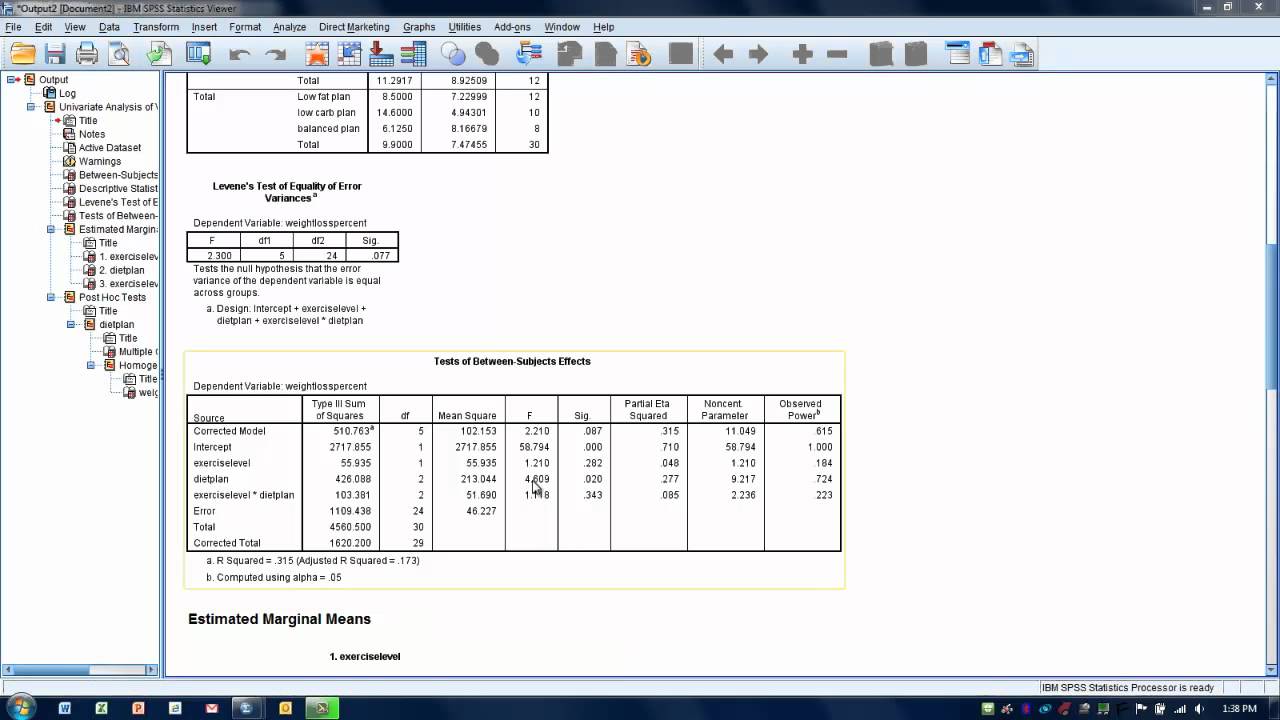Click the Insert Text toolbar icon
Screen dimensions: 1280x720
pyautogui.click(x=1022, y=54)
